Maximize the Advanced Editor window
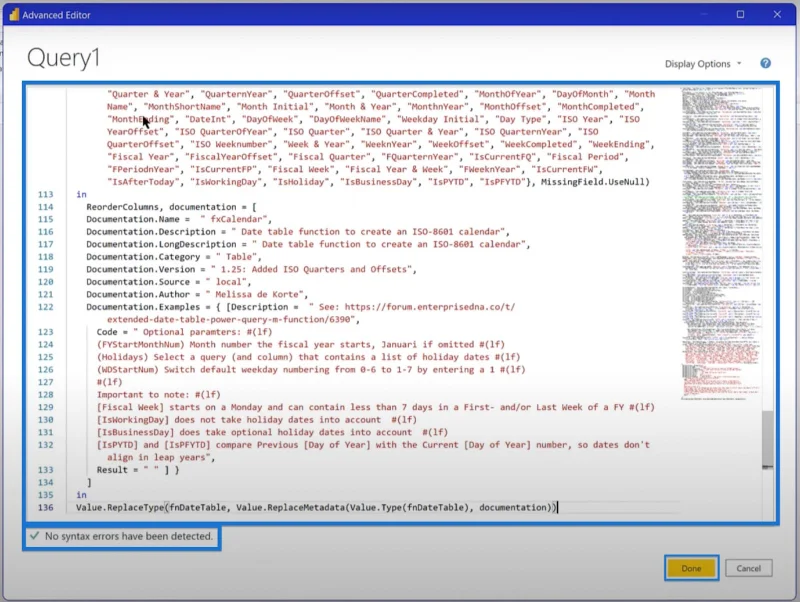 pyautogui.click(x=740, y=14)
